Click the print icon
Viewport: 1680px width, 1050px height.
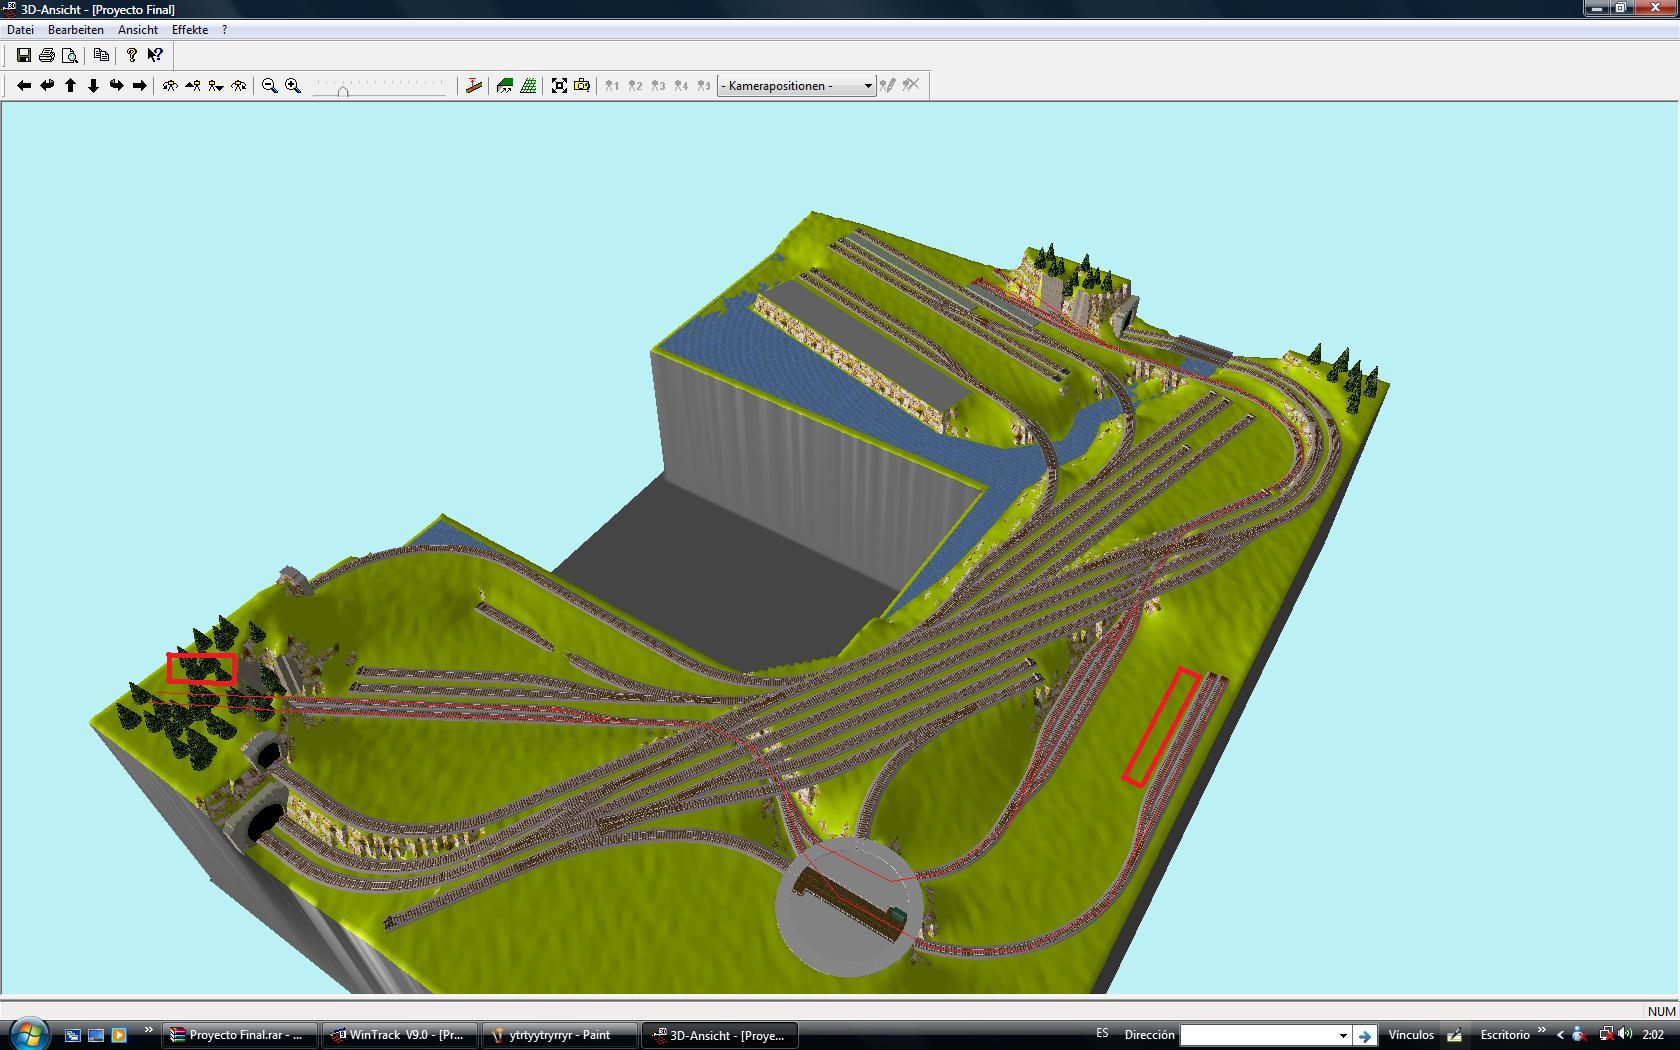pos(47,56)
